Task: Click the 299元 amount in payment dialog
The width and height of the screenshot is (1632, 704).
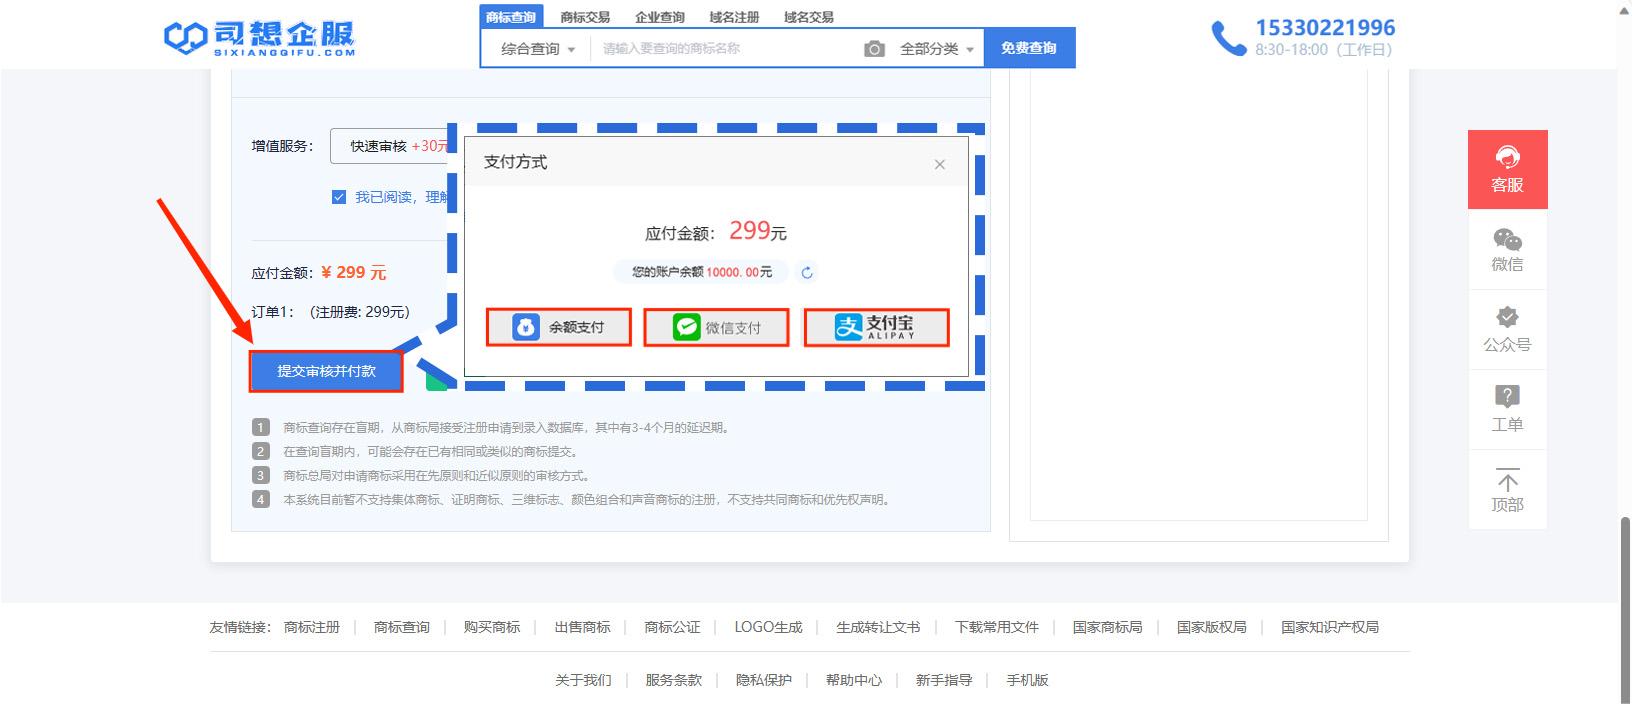Action: pyautogui.click(x=758, y=231)
